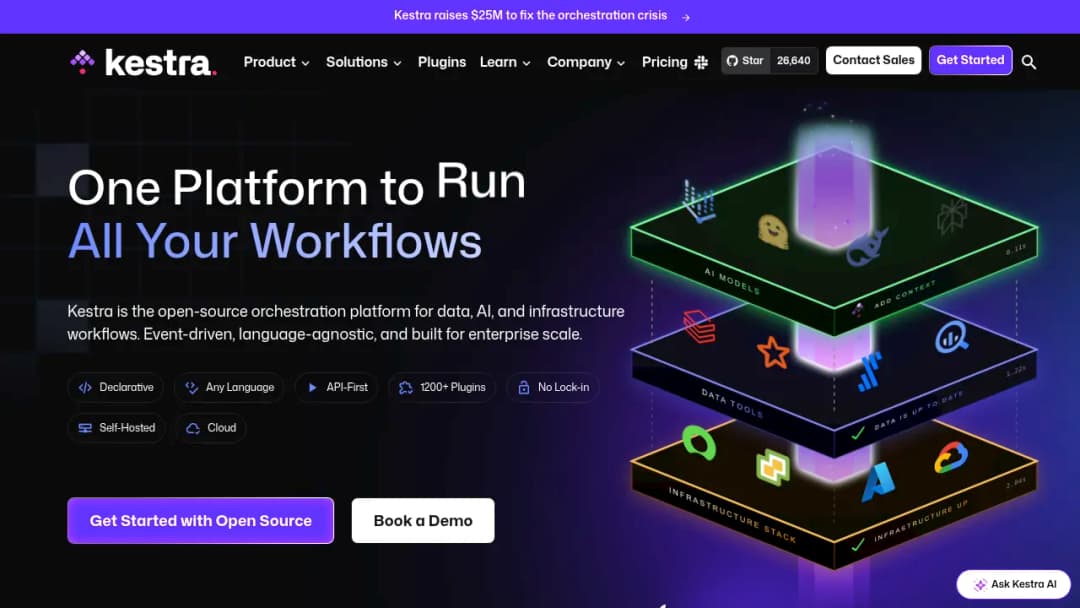Click the Slack icon beside Pricing
Viewport: 1080px width, 608px height.
[701, 63]
